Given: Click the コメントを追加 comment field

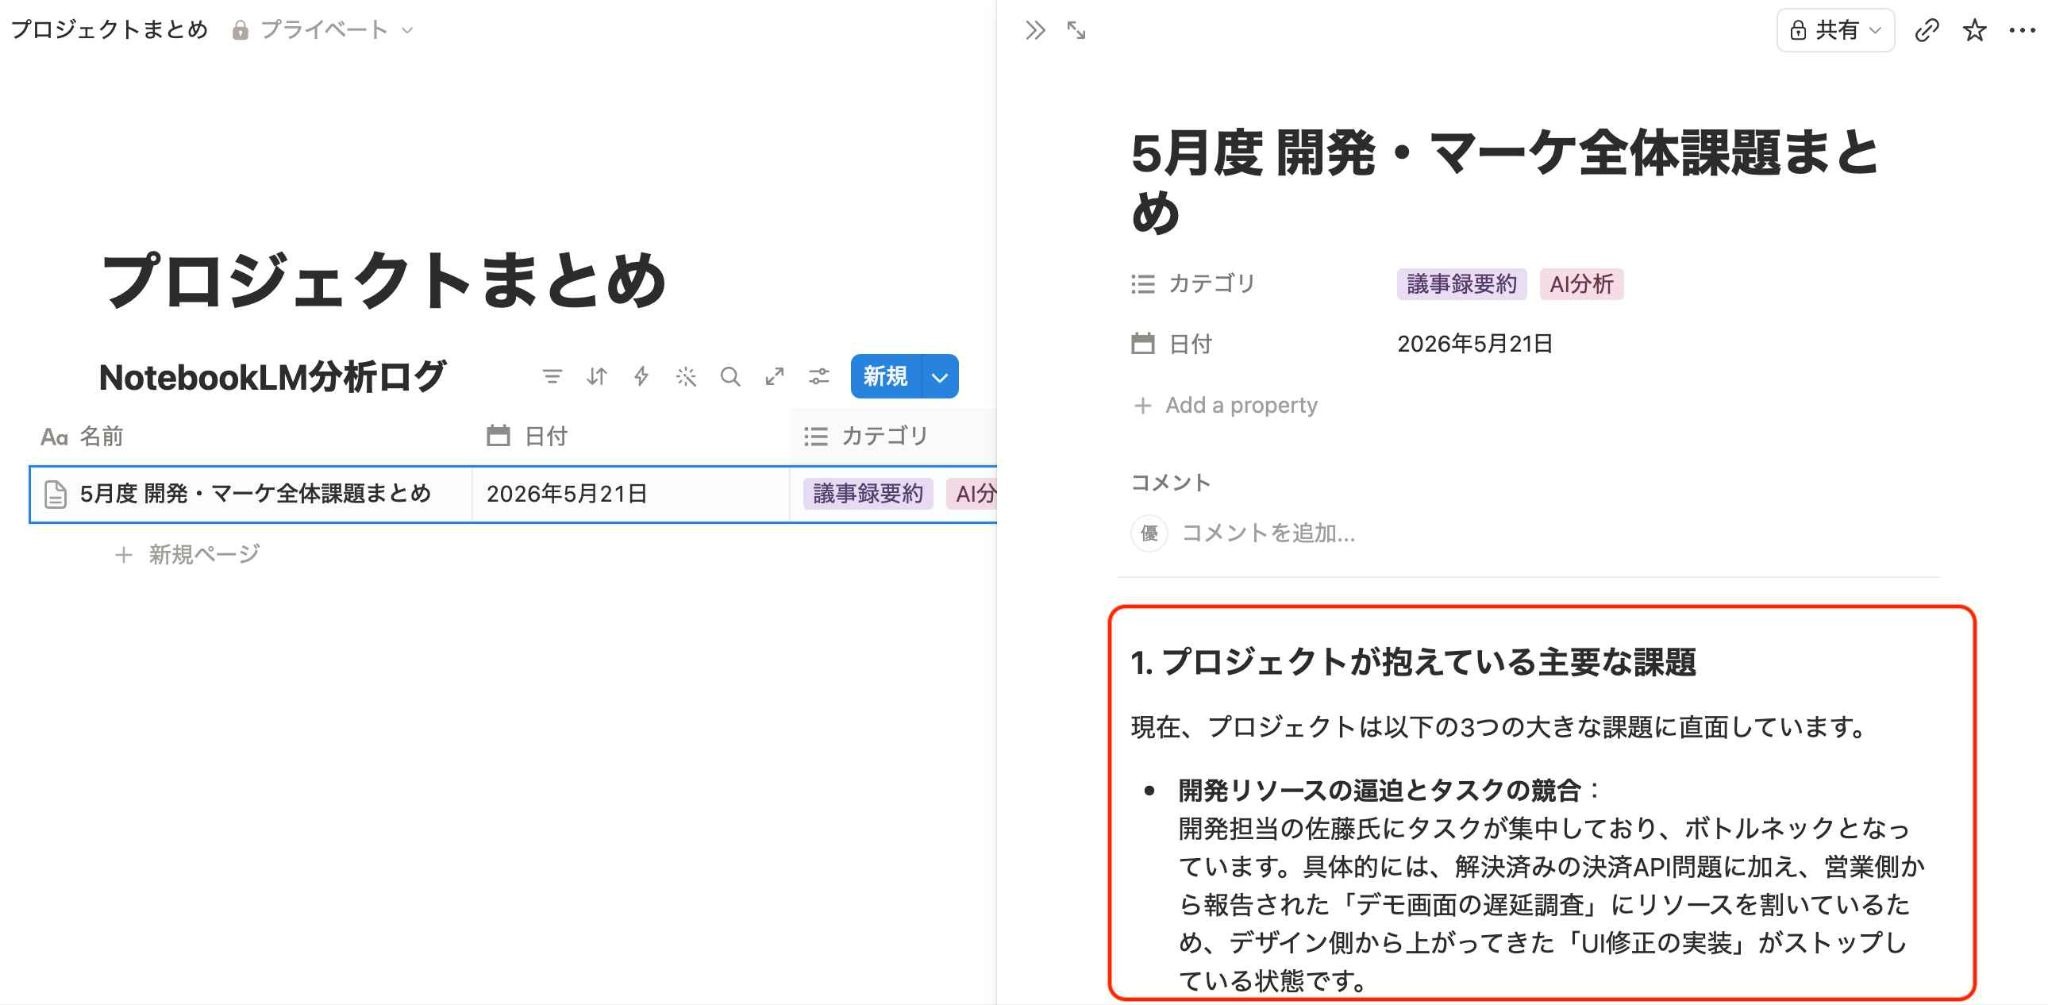Looking at the screenshot, I should click(x=1268, y=533).
